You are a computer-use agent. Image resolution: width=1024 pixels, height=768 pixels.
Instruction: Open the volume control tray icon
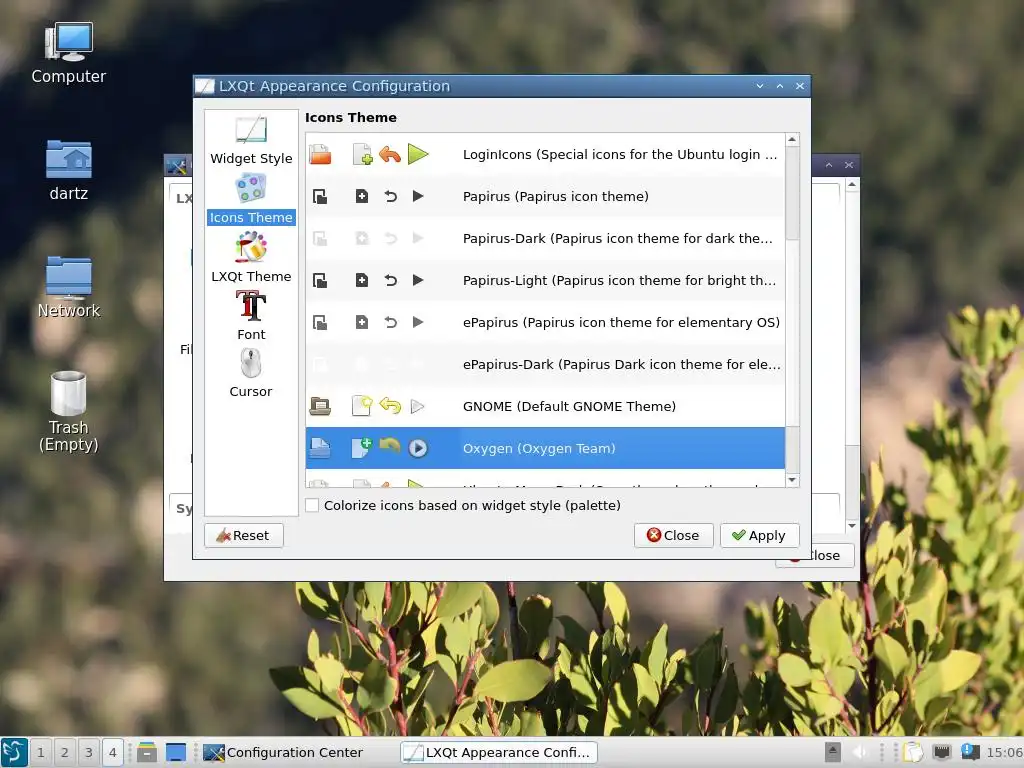point(860,752)
